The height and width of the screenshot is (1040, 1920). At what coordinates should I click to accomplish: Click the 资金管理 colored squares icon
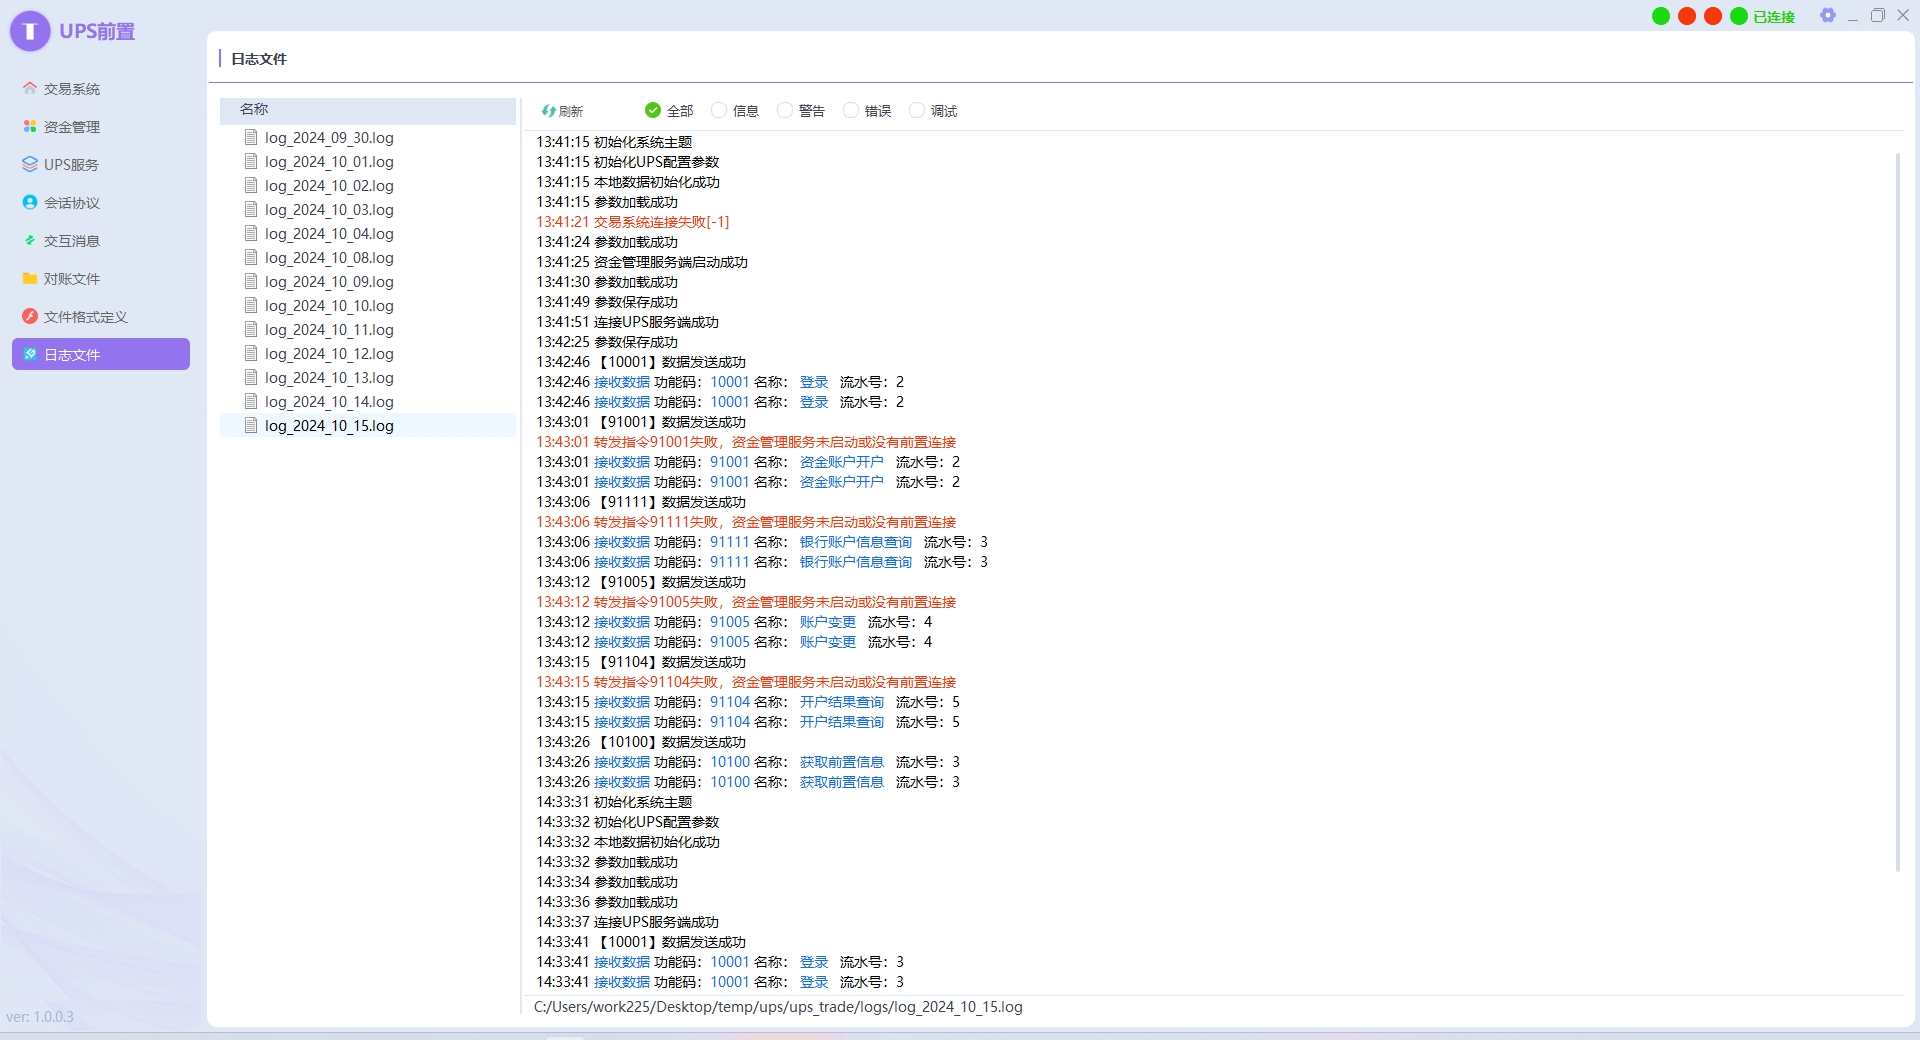pos(30,127)
